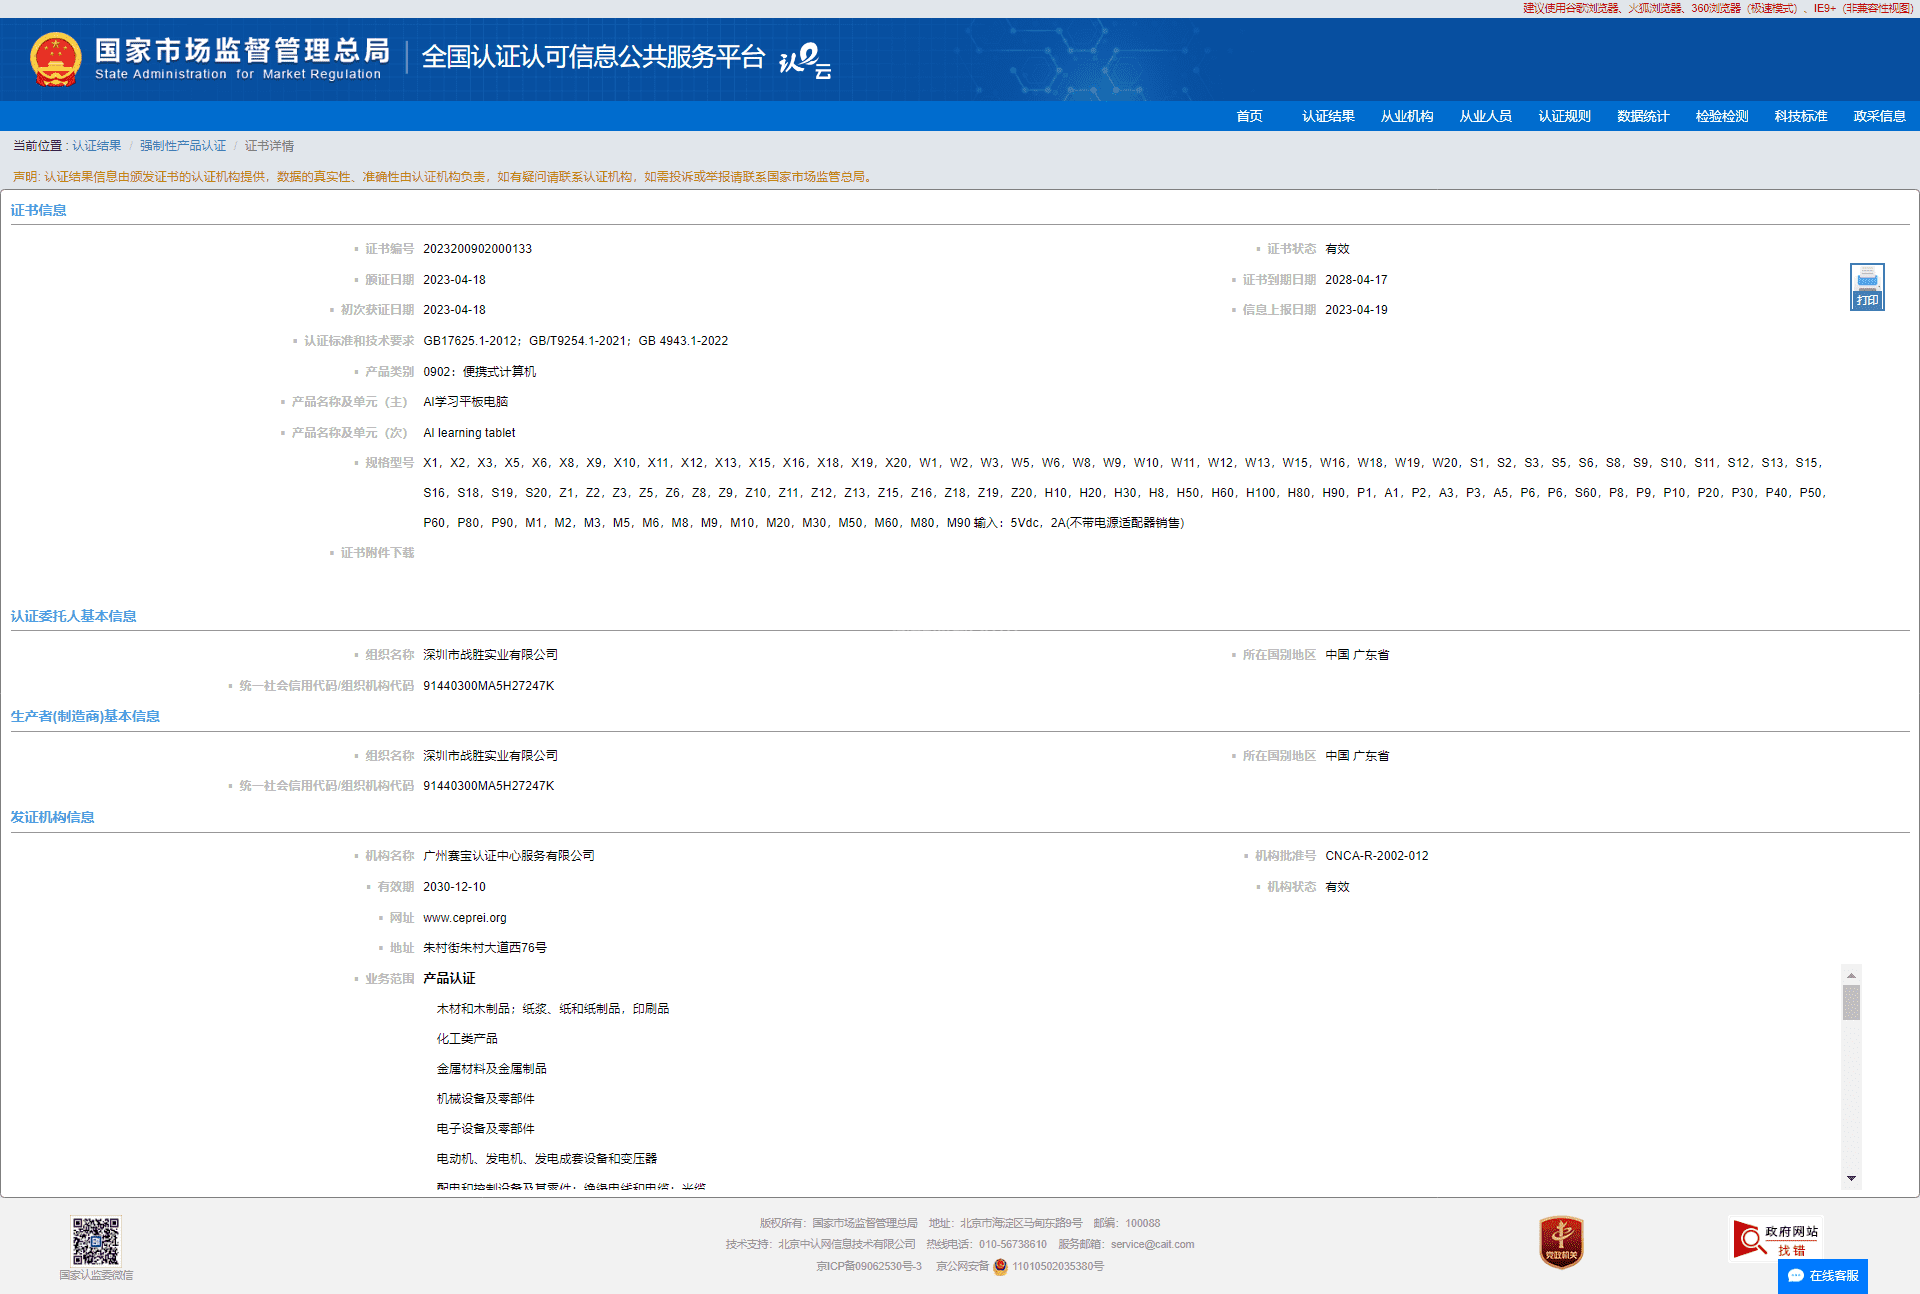
Task: Click the print icon button
Action: (1867, 287)
